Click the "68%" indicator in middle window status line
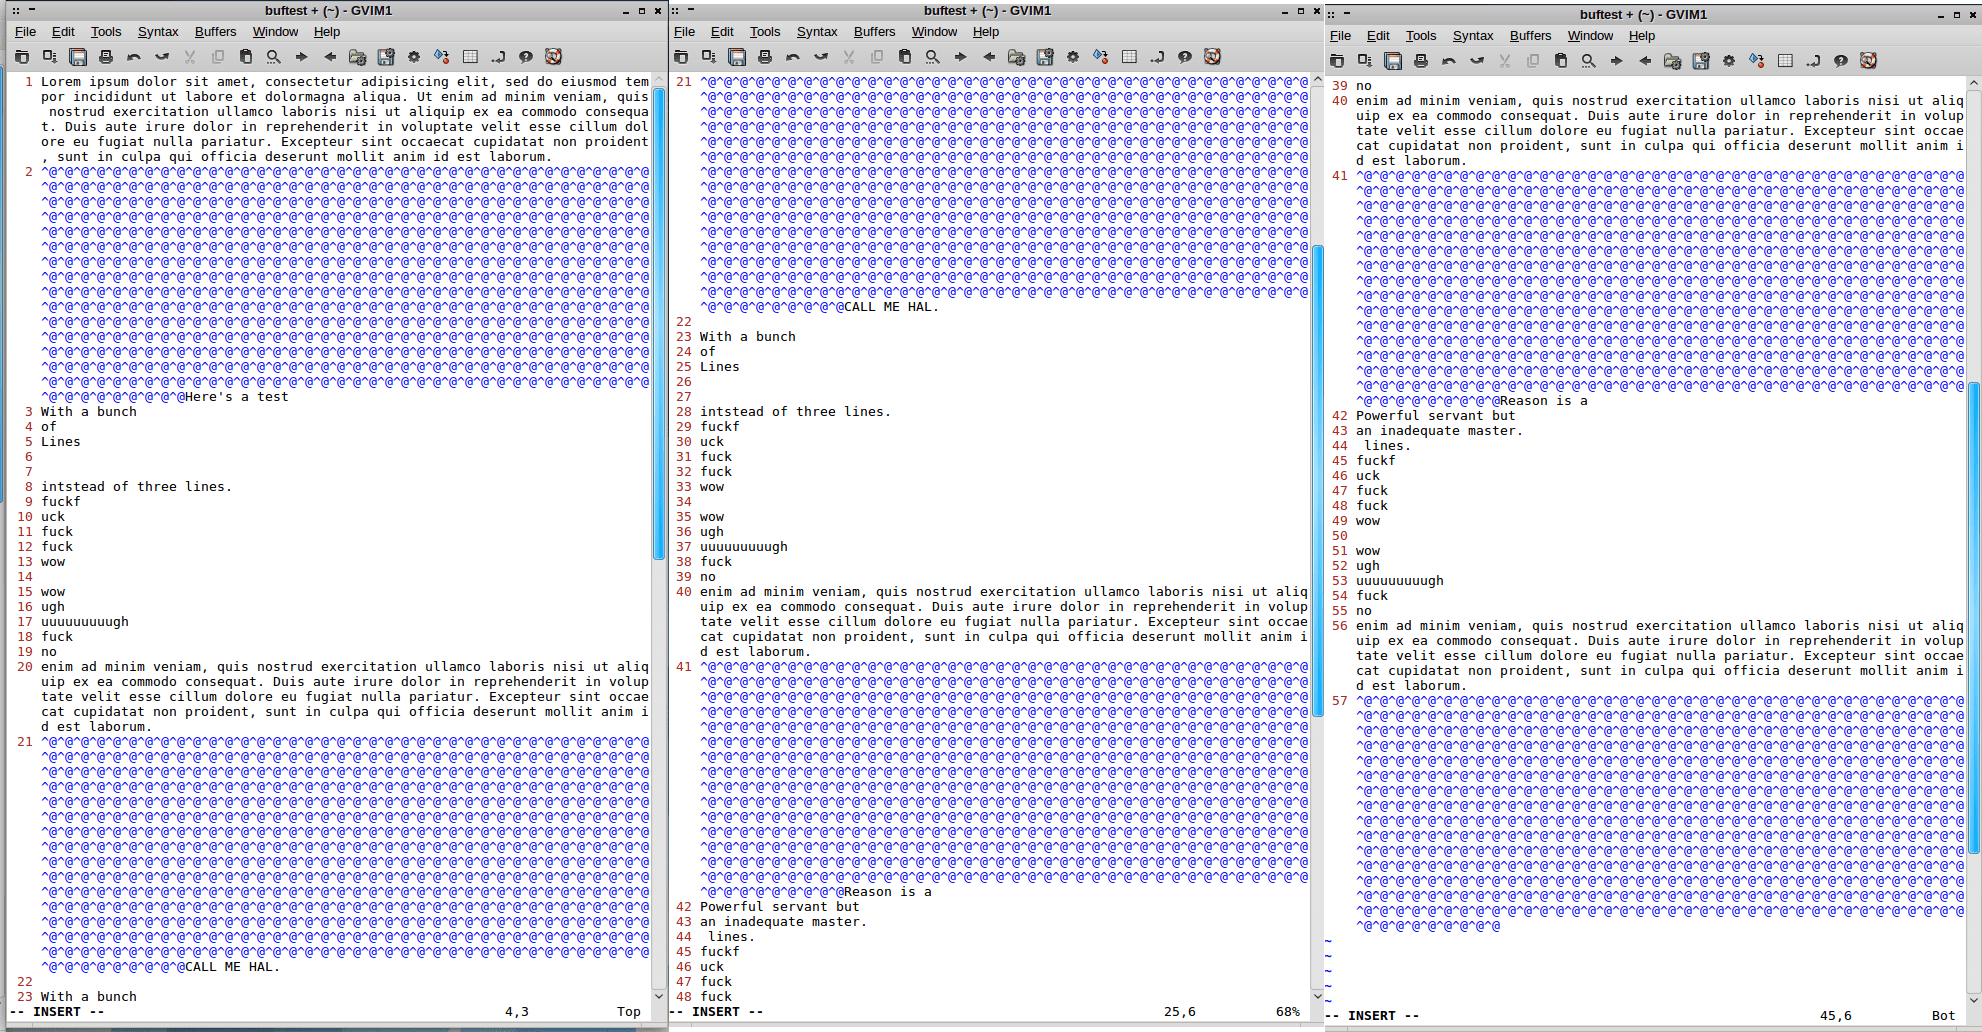1982x1032 pixels. [1288, 1012]
